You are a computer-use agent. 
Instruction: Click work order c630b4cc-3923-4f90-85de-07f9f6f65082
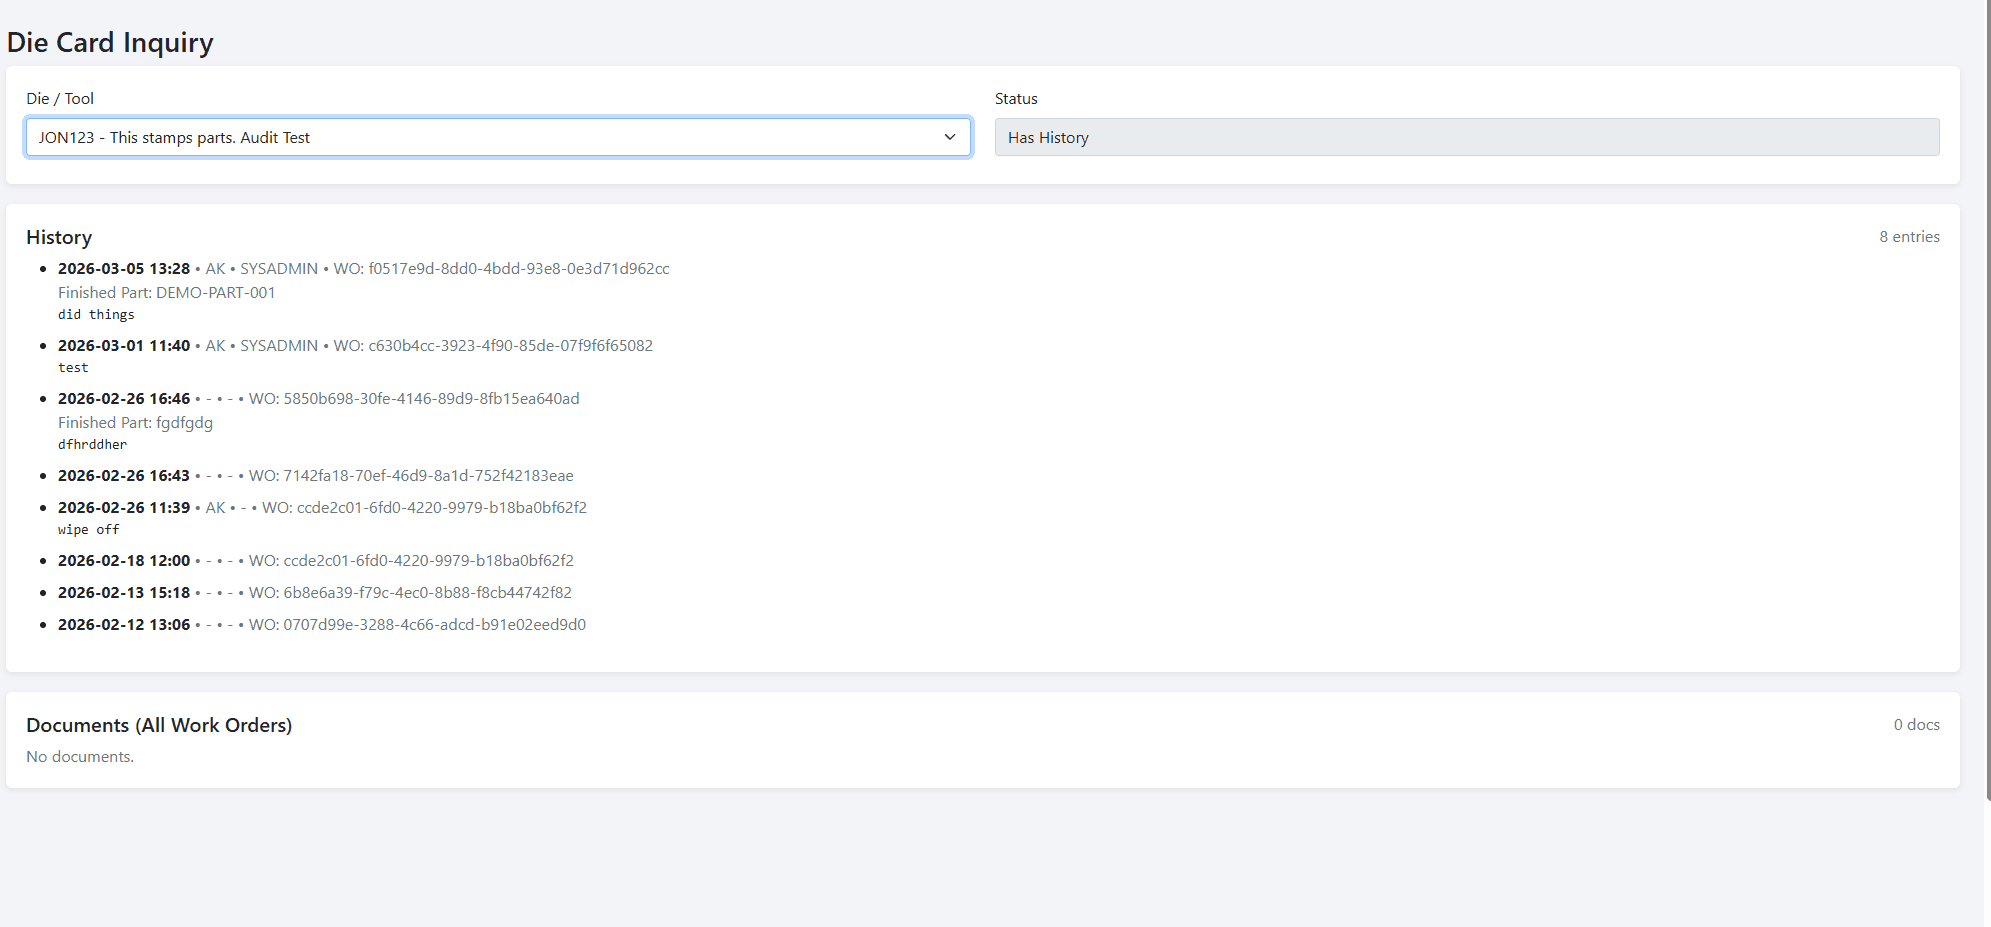click(x=510, y=345)
